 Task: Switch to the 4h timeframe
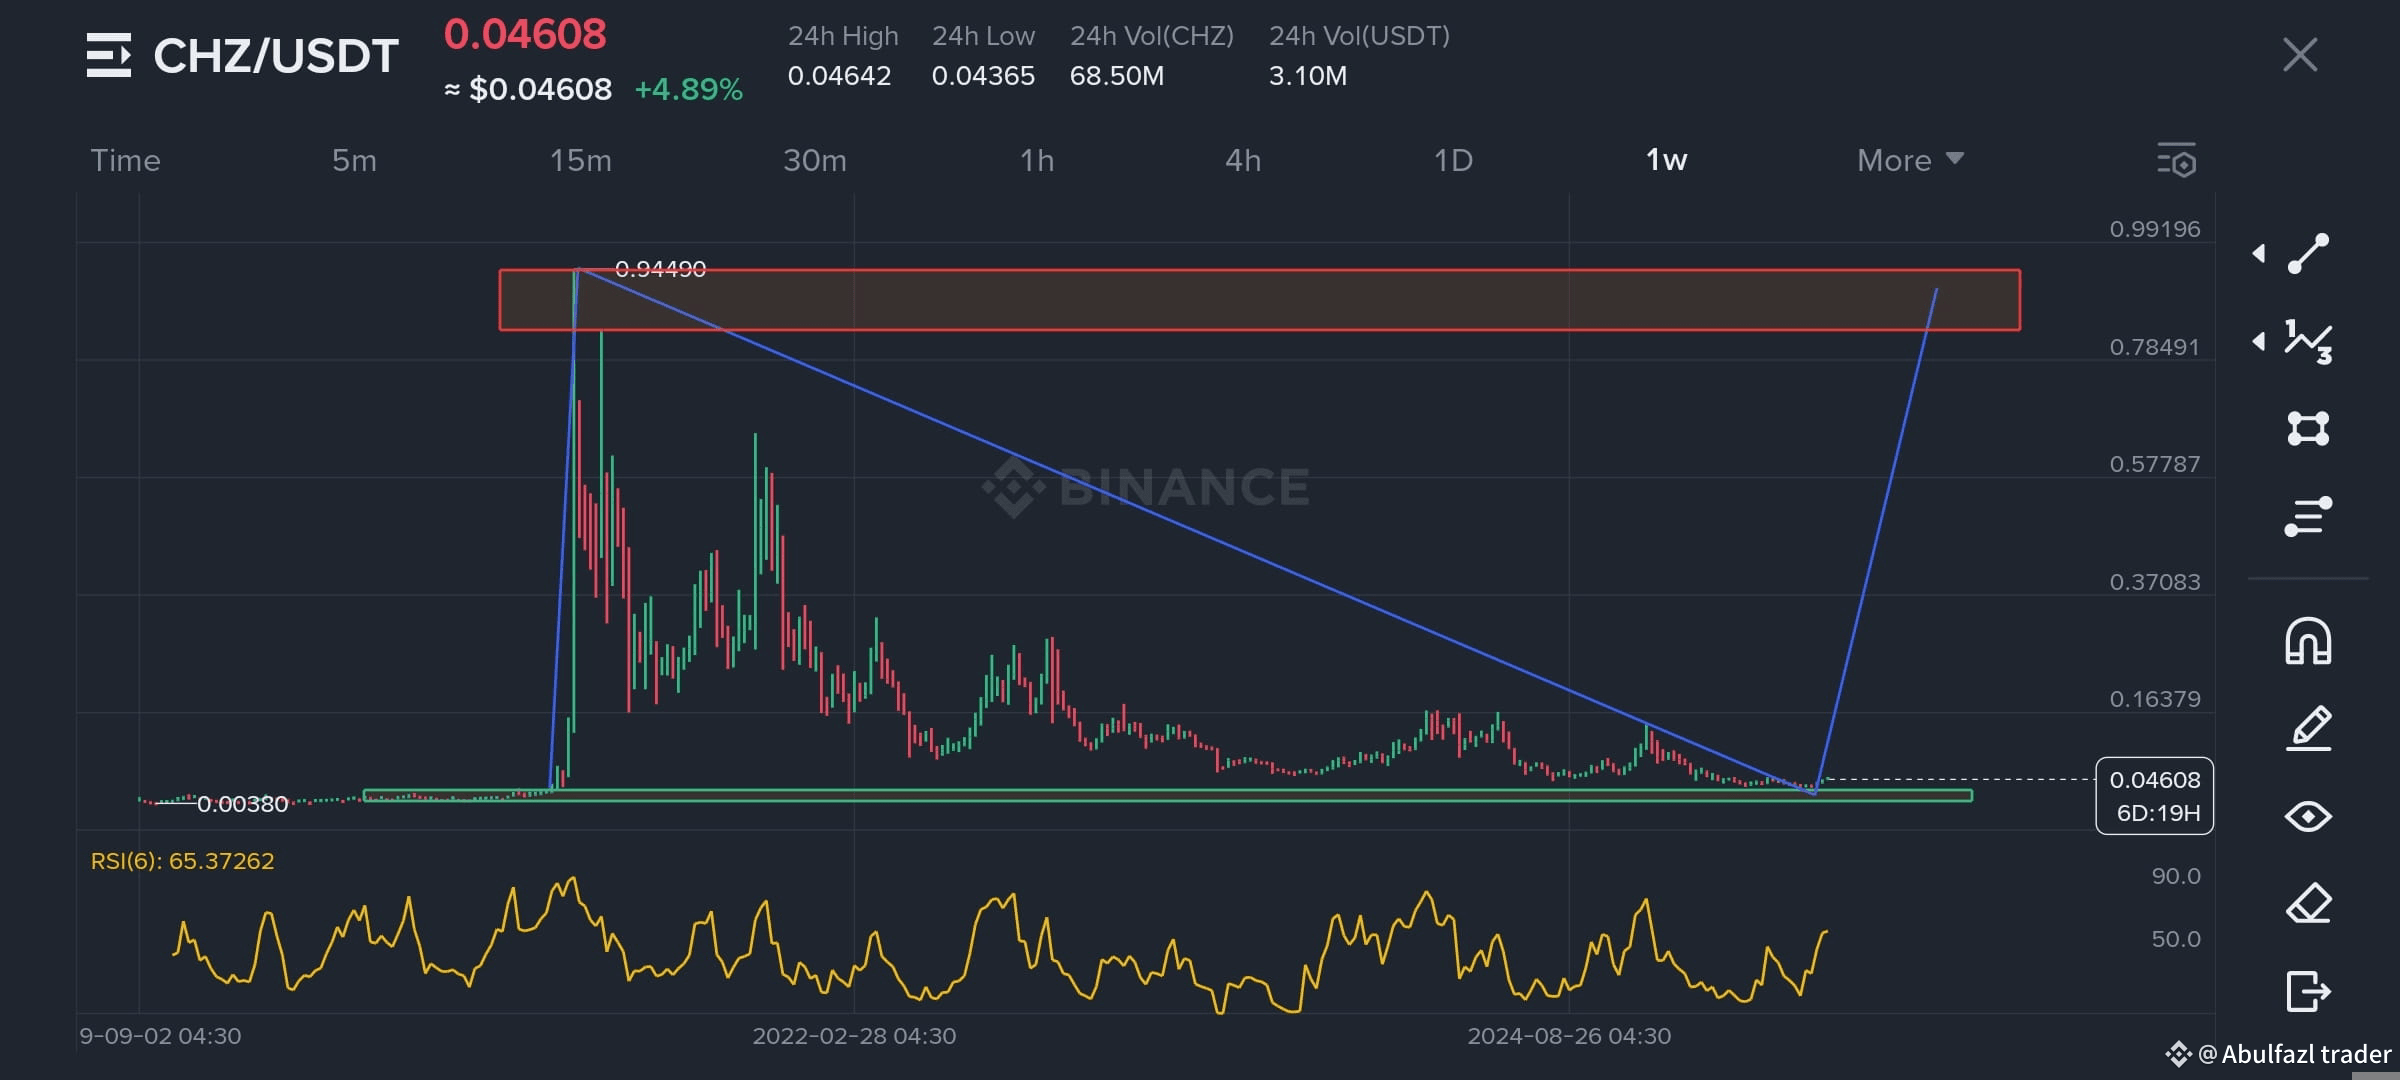point(1243,160)
